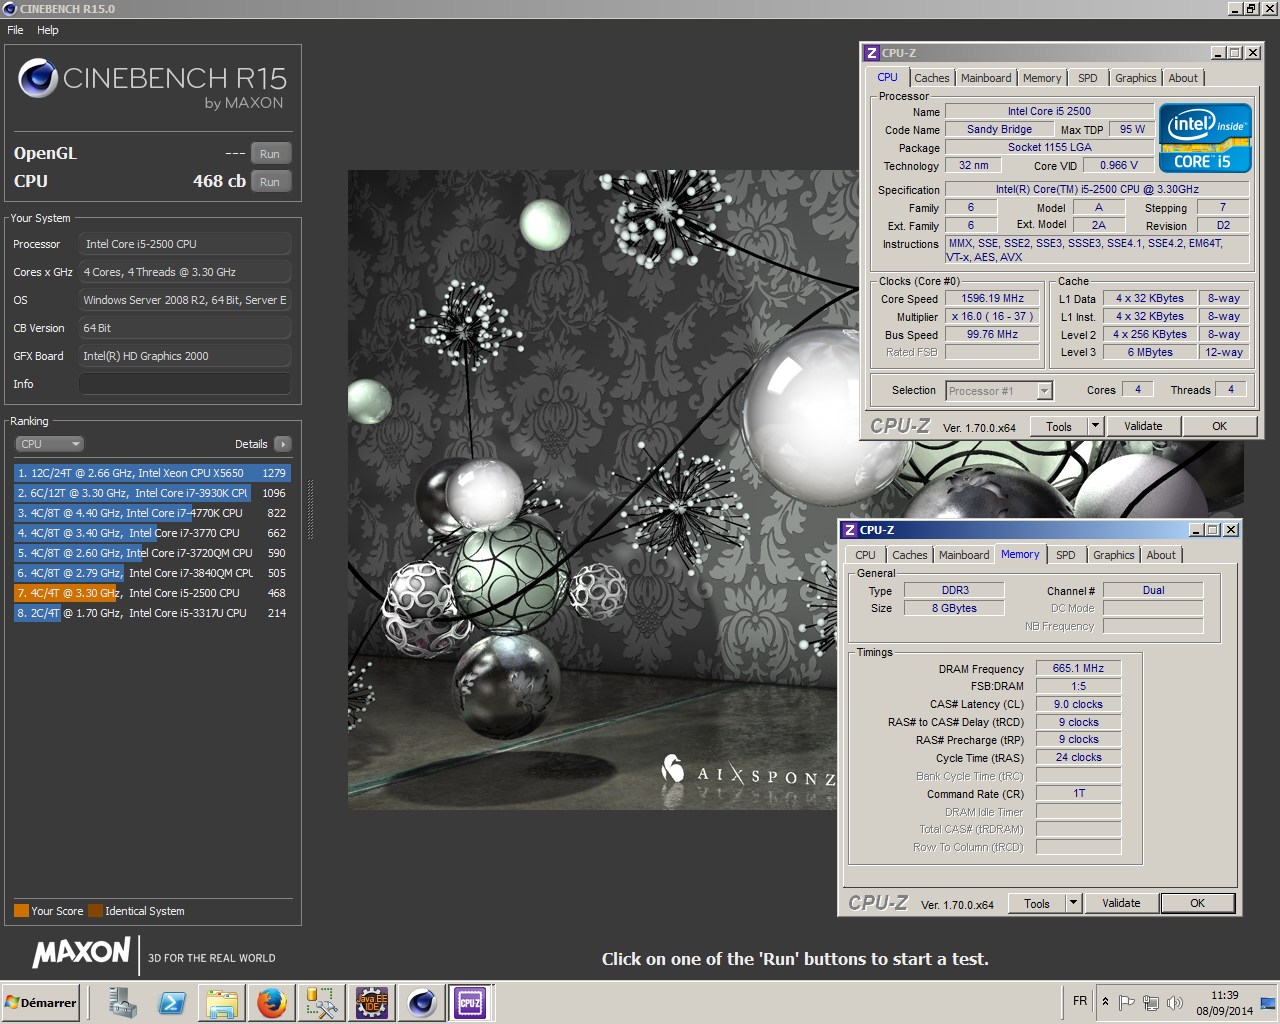Click the lower CPU-Z Memory window title icon
Viewport: 1280px width, 1024px height.
pos(850,530)
